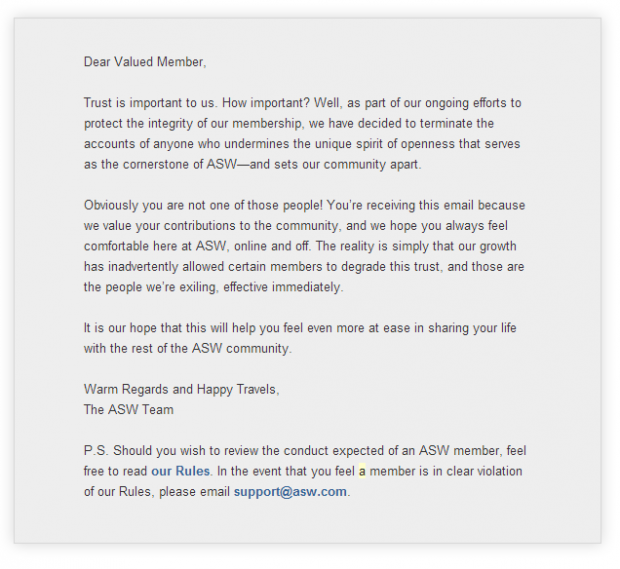Click the phrase "cornerstone of ASW"
Image resolution: width=620 pixels, height=569 pixels.
pos(180,164)
